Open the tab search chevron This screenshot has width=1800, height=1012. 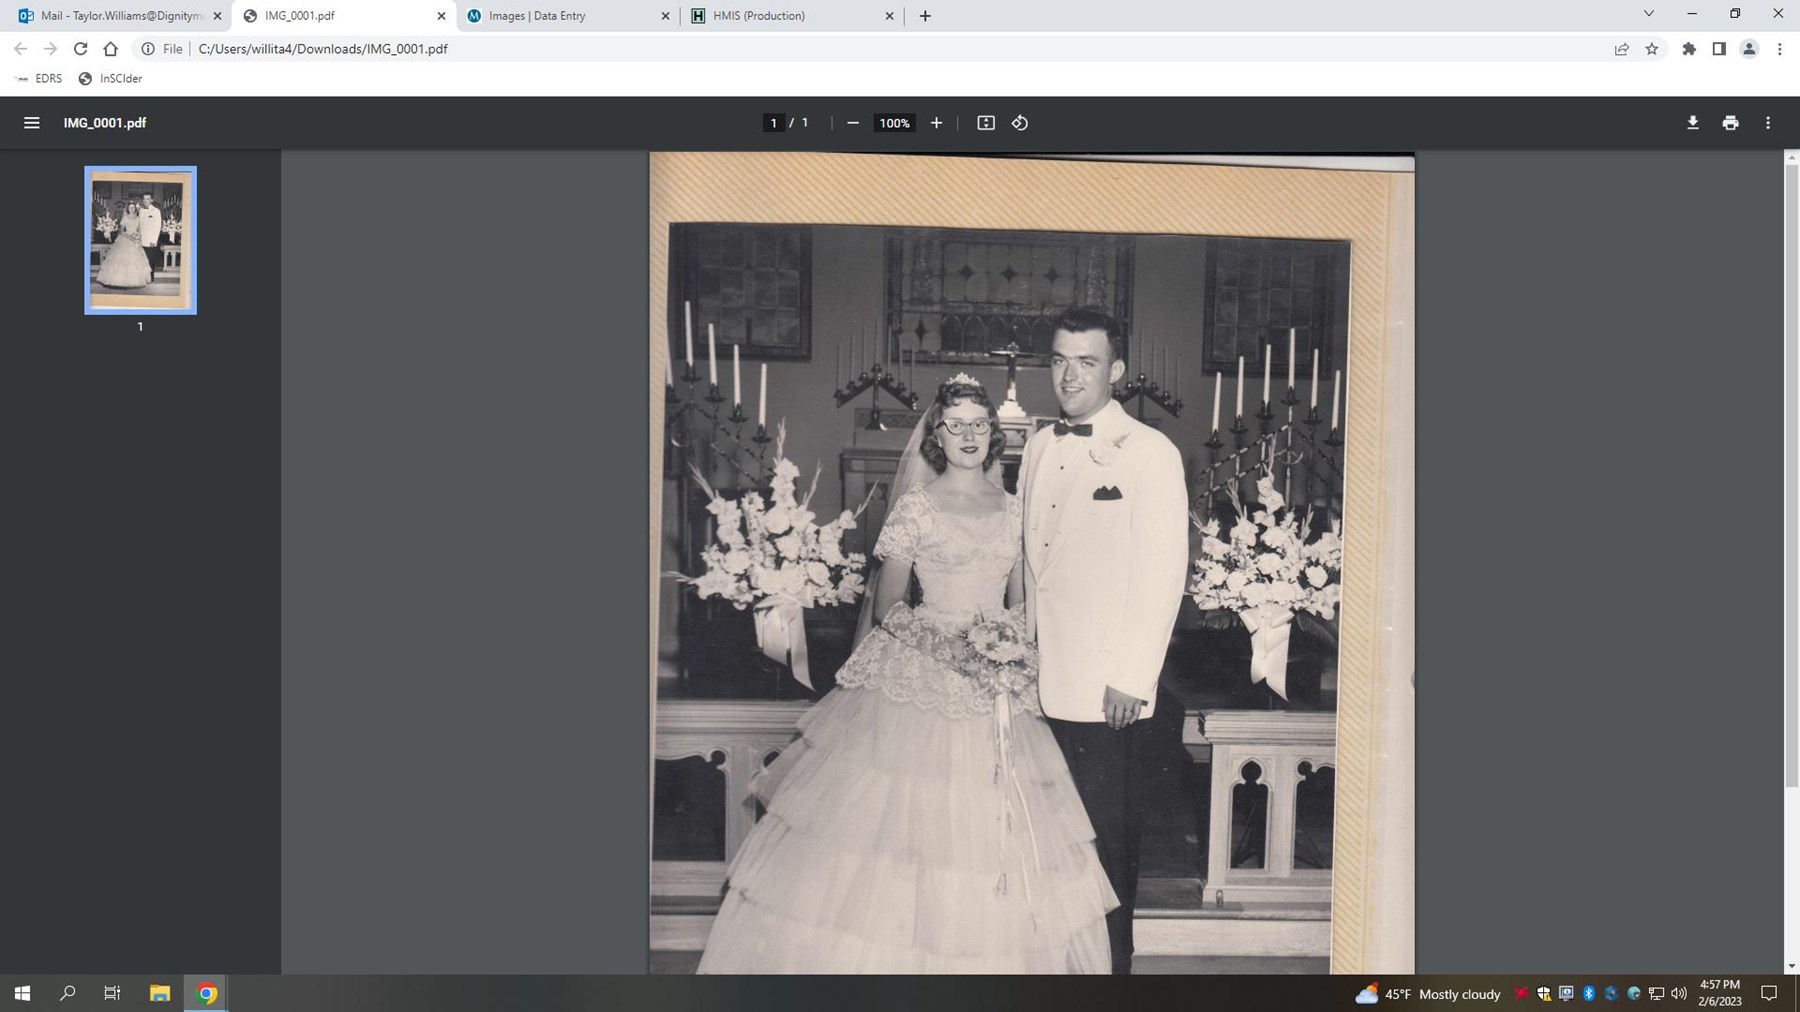1648,15
